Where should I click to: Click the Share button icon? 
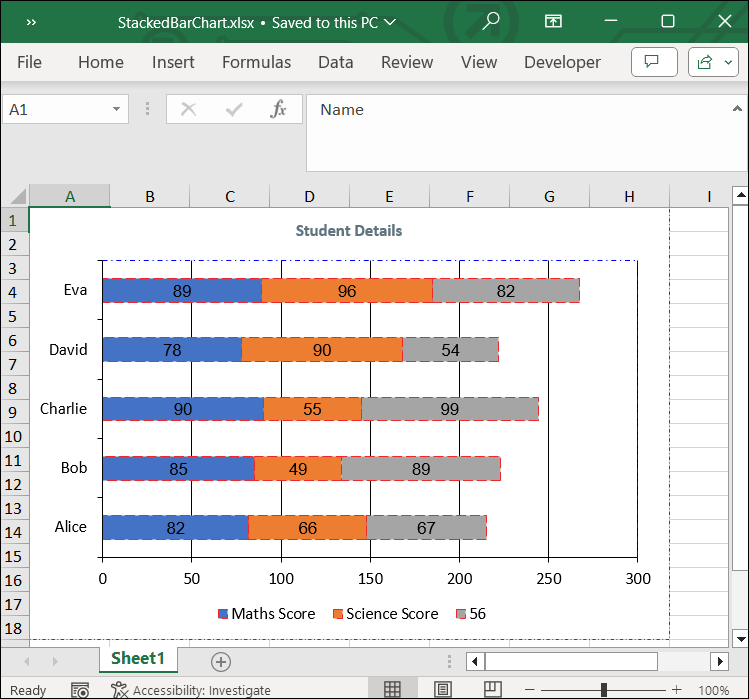click(705, 62)
